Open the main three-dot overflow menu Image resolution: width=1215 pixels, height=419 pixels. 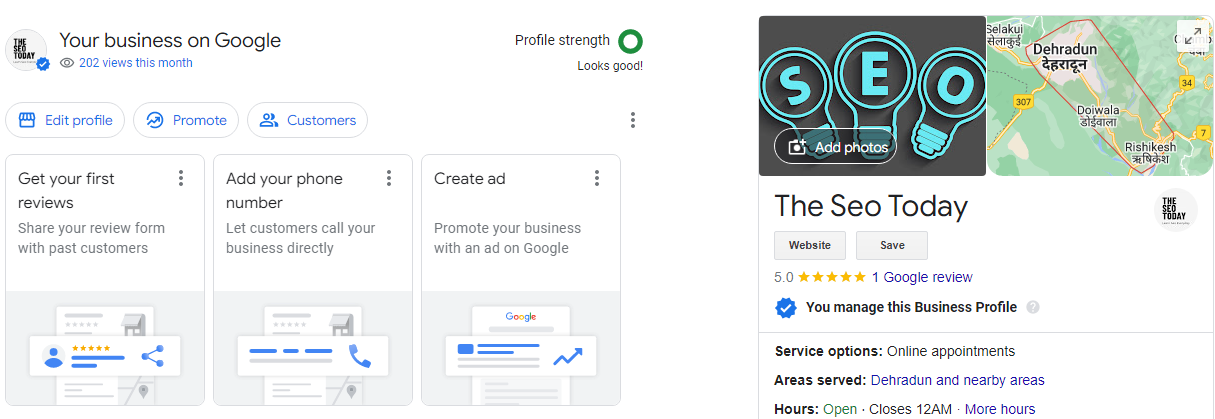click(x=633, y=120)
